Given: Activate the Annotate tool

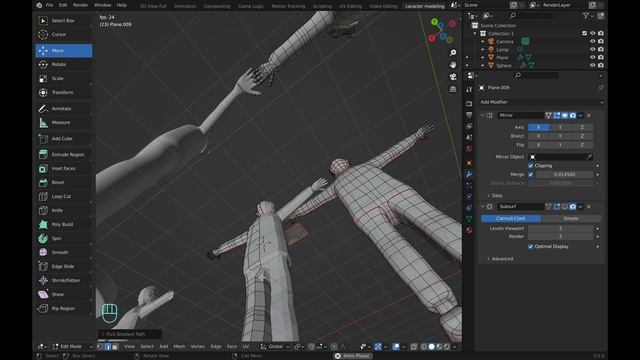Looking at the screenshot, I should [64, 109].
